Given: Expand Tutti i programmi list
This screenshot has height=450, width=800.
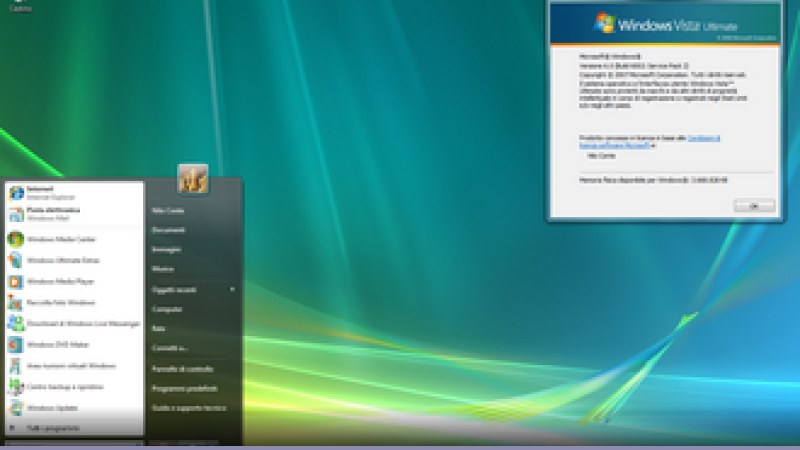Looking at the screenshot, I should click(x=74, y=428).
